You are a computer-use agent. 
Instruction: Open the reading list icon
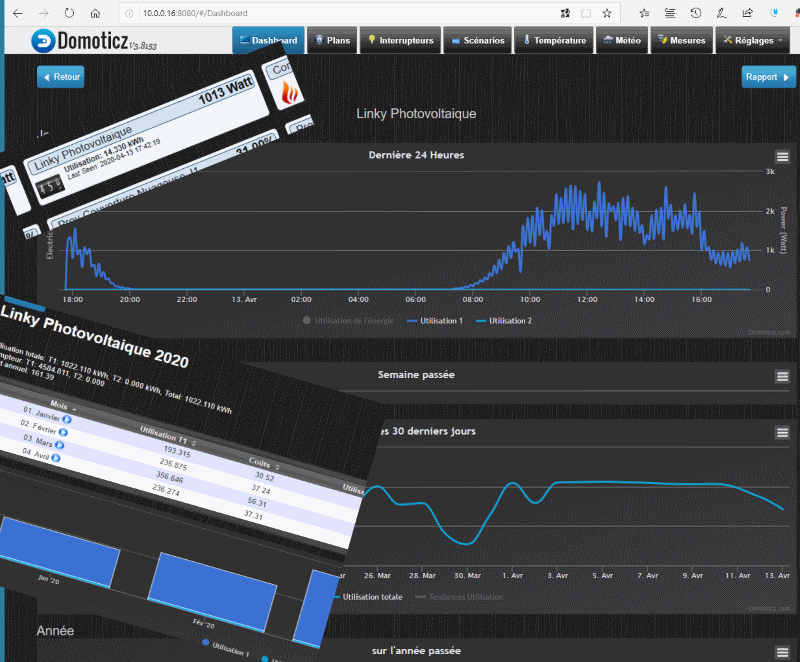(x=670, y=13)
